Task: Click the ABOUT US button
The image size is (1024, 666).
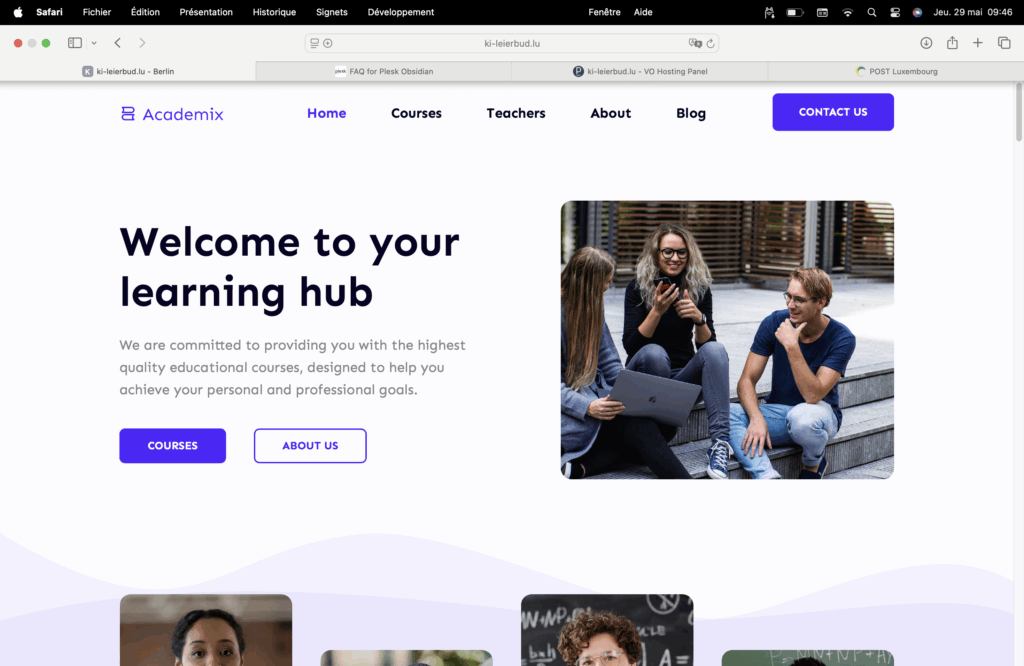Action: click(x=310, y=446)
